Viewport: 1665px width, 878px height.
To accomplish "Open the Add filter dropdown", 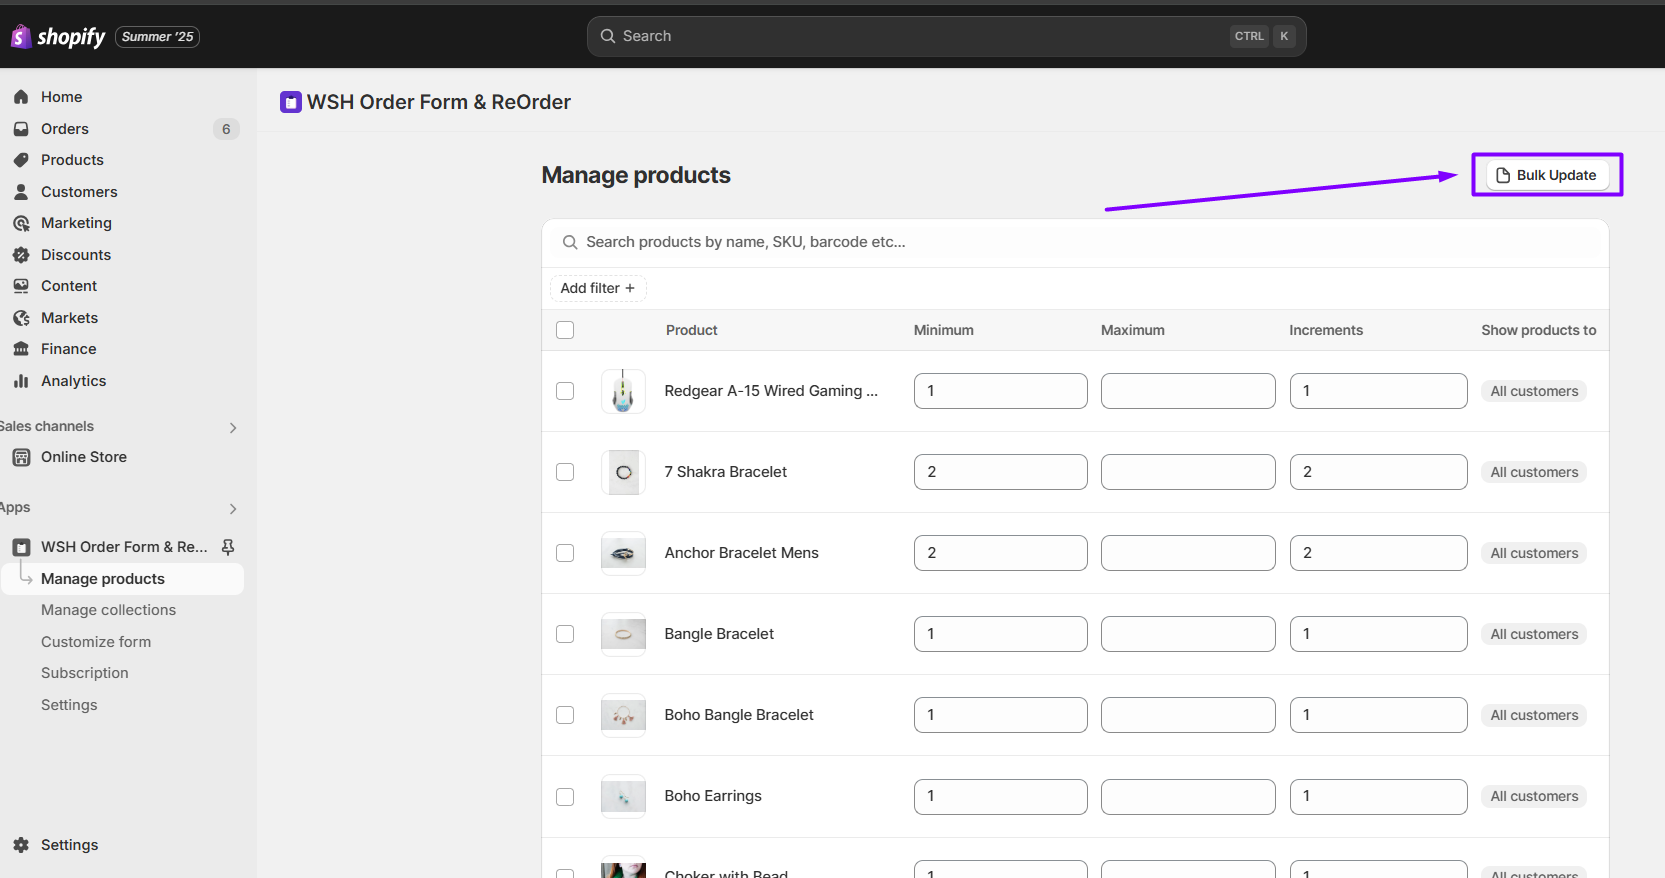I will click(x=598, y=288).
